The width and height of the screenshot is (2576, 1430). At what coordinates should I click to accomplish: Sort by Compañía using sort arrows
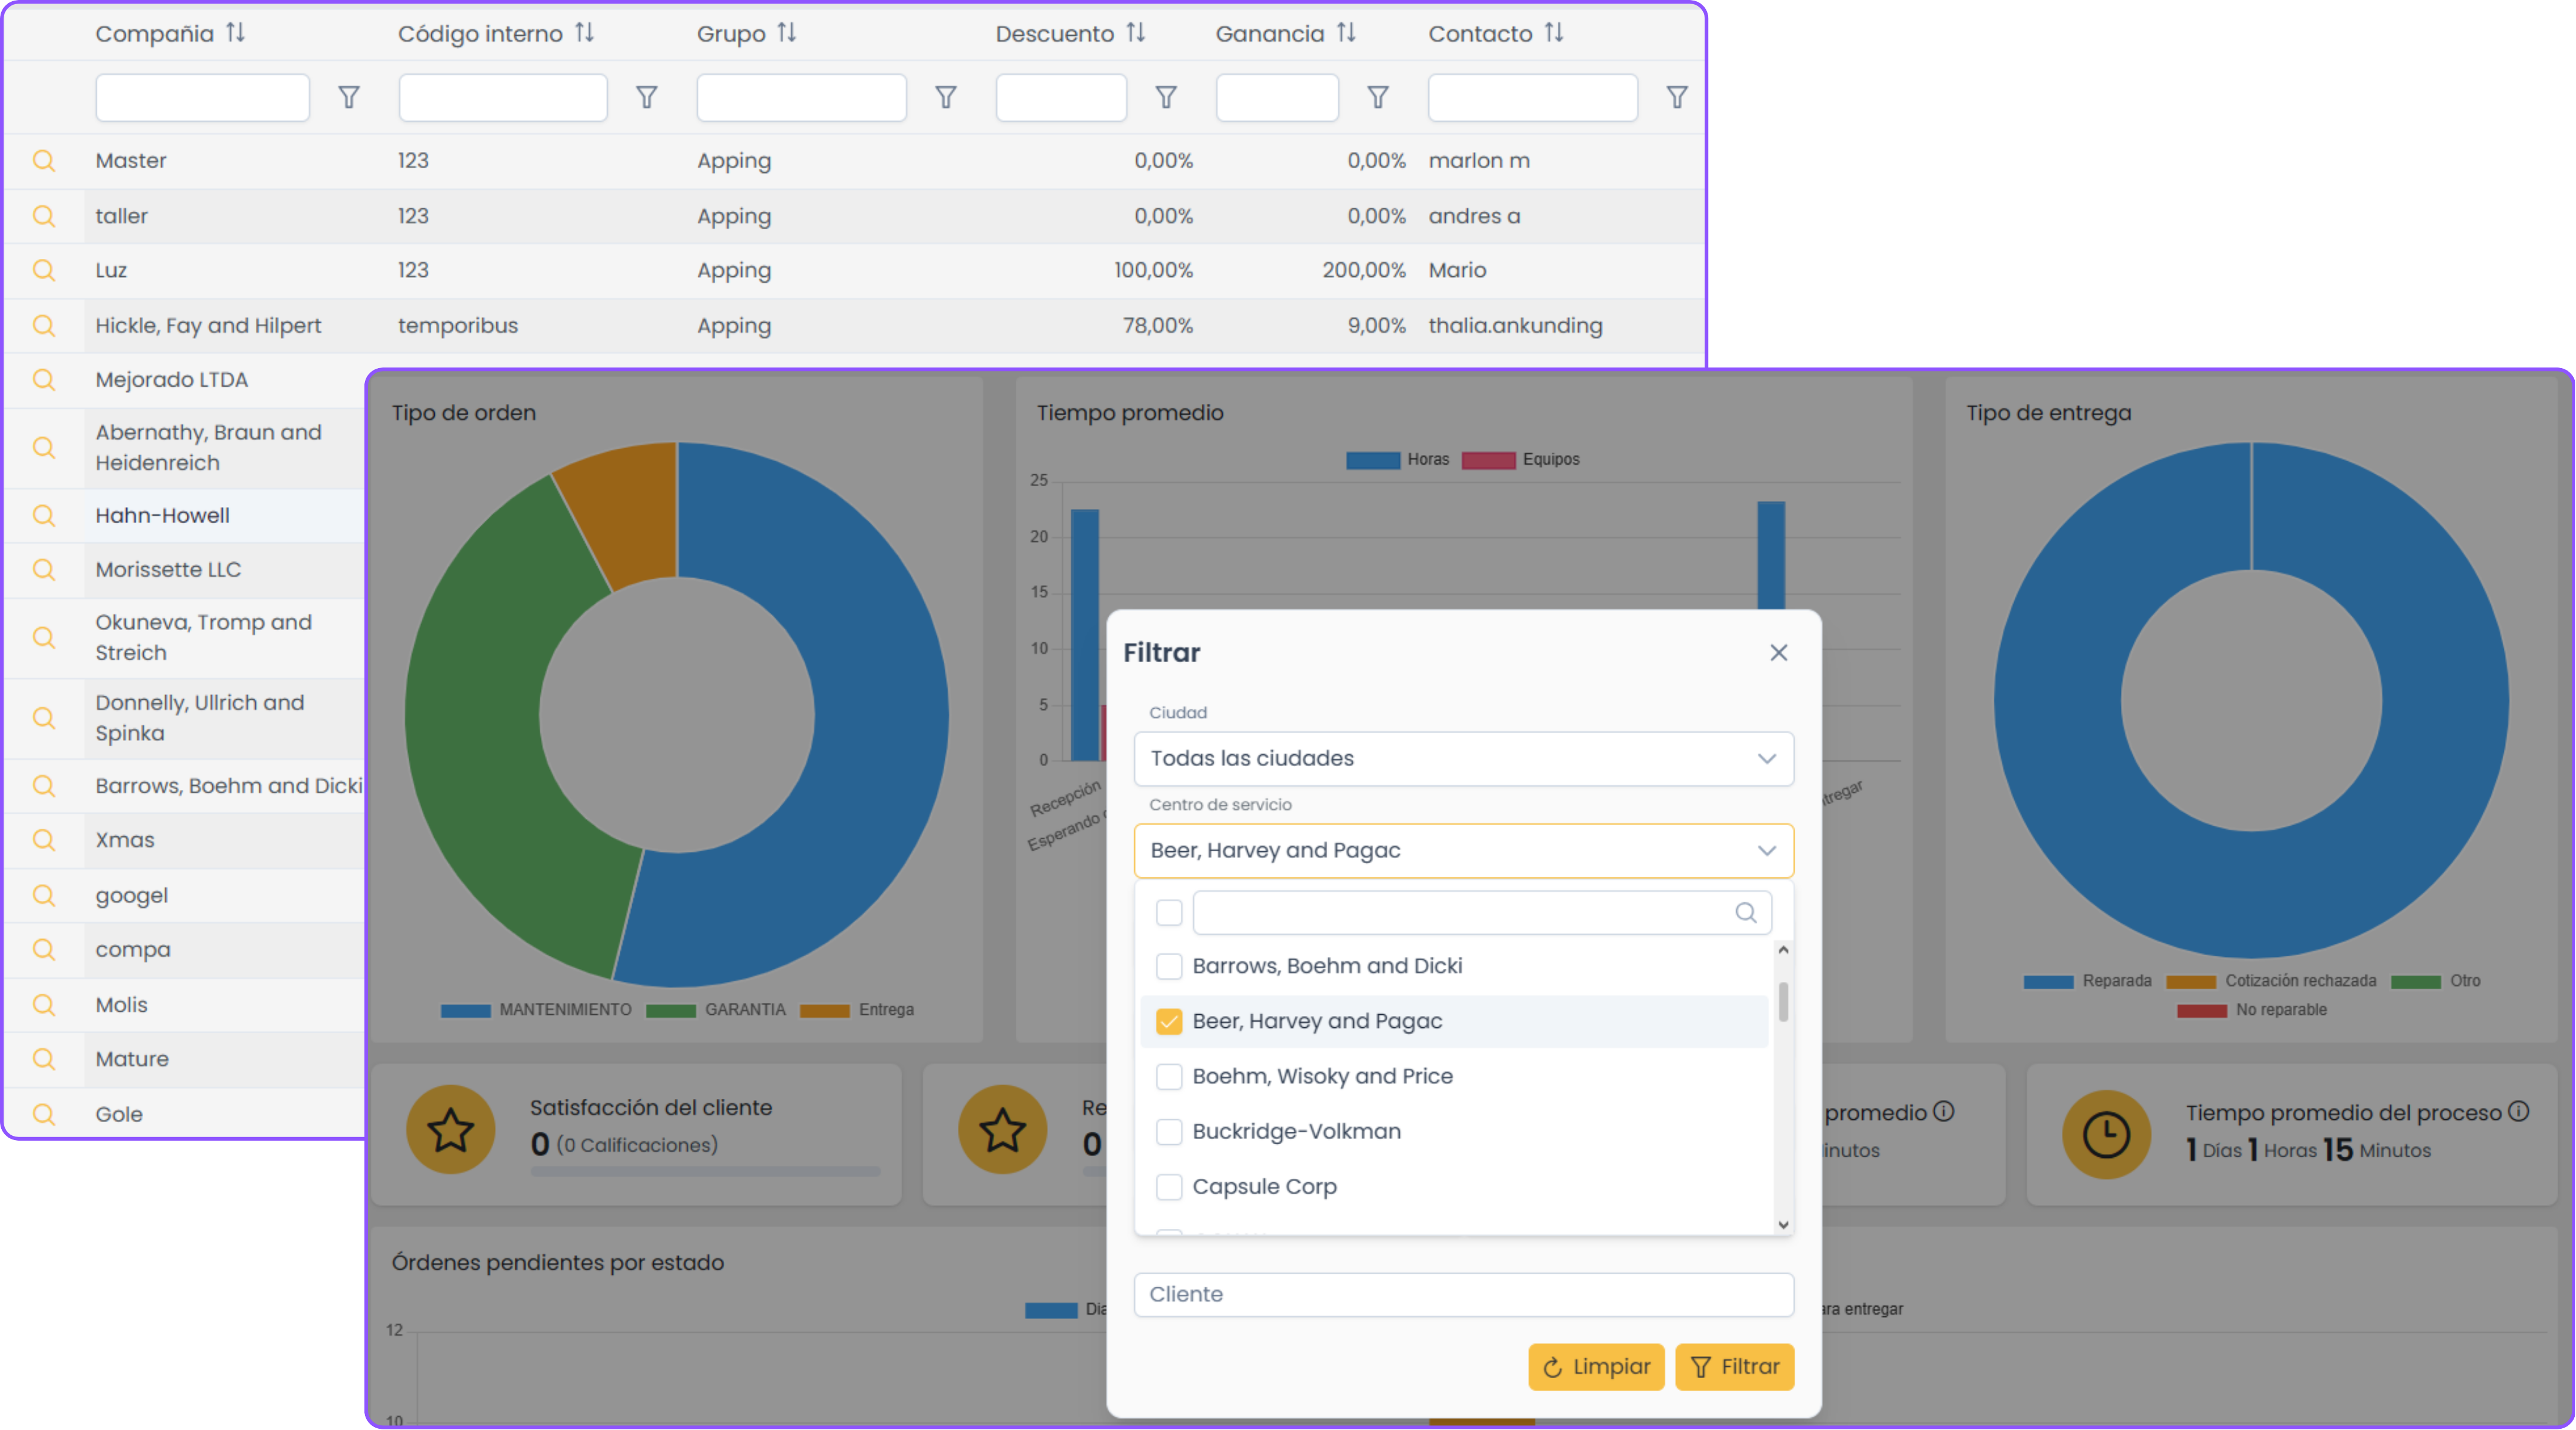click(x=236, y=33)
